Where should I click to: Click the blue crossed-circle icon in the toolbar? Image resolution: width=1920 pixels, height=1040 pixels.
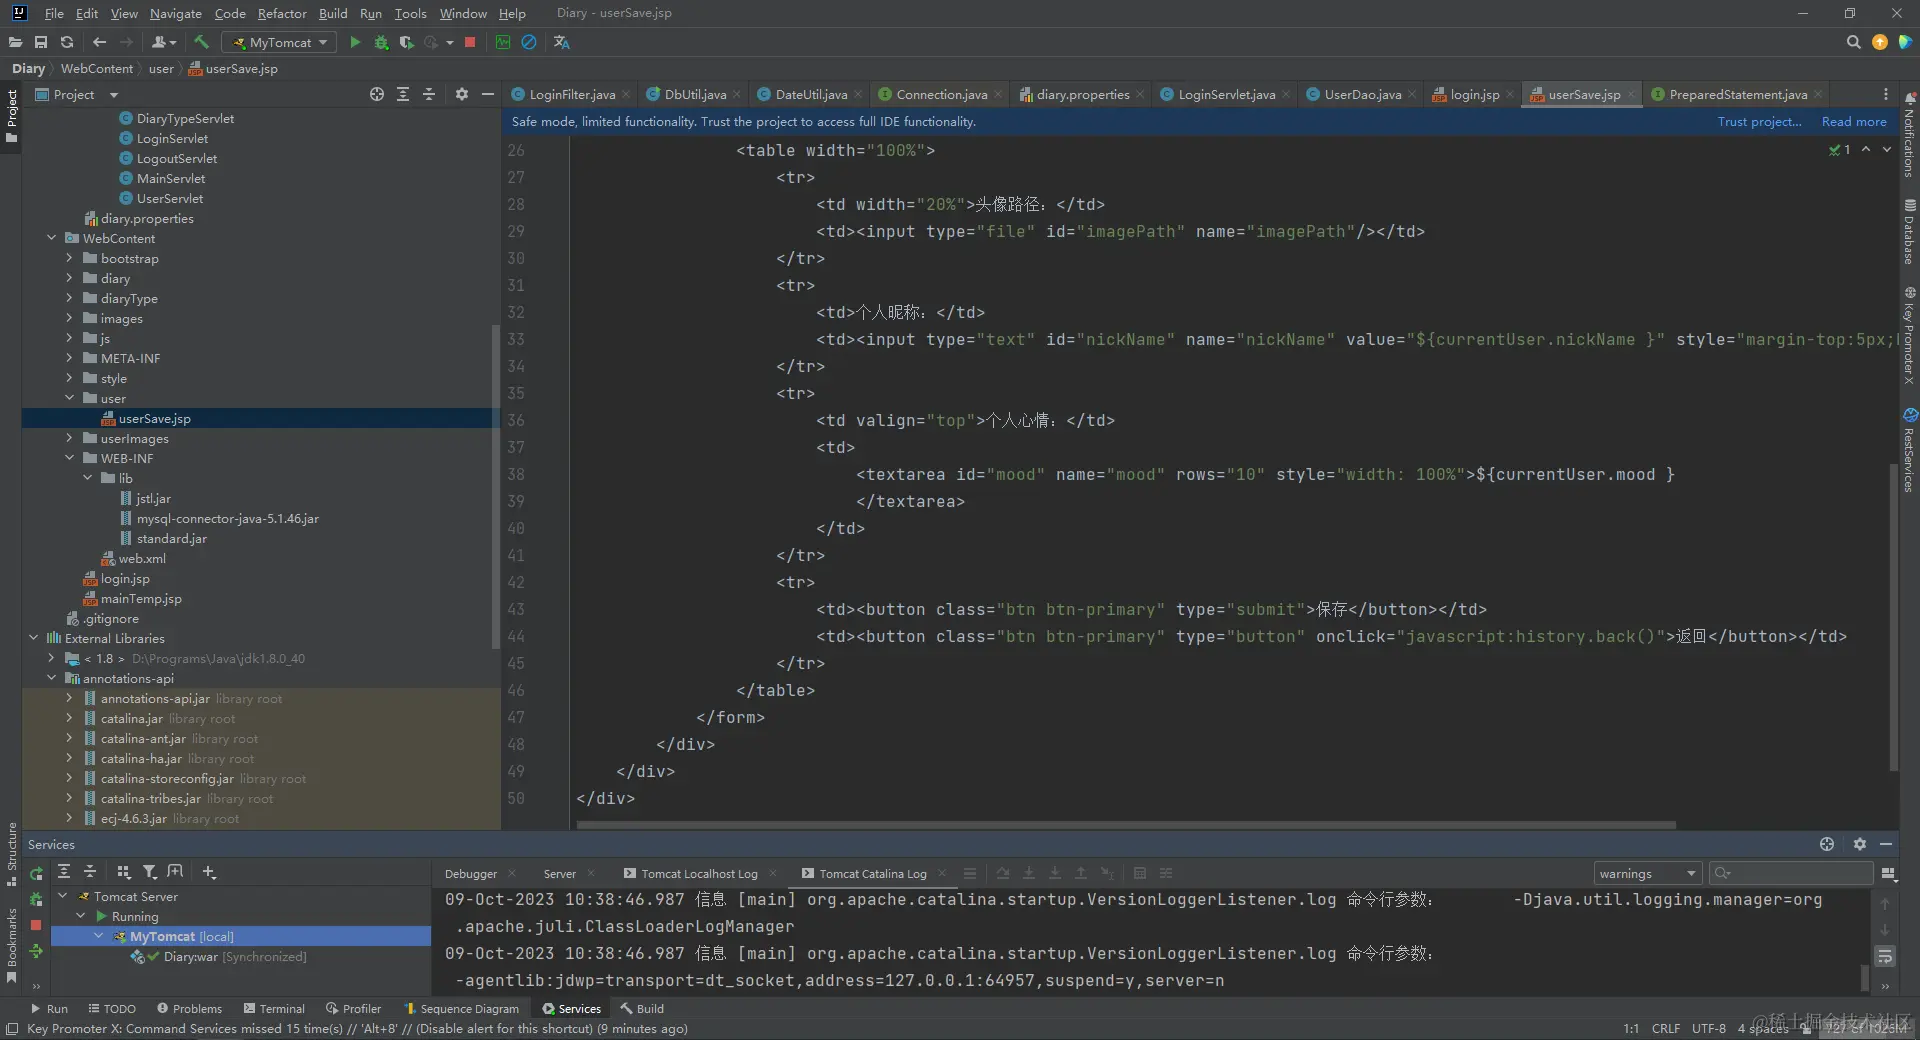click(529, 42)
